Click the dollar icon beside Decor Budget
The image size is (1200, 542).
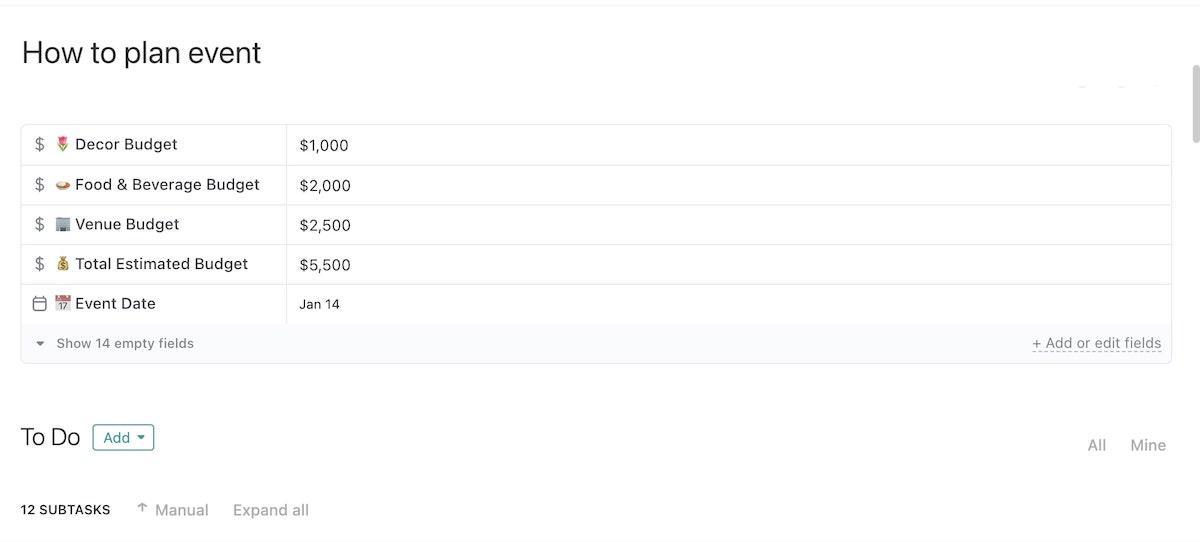[40, 144]
